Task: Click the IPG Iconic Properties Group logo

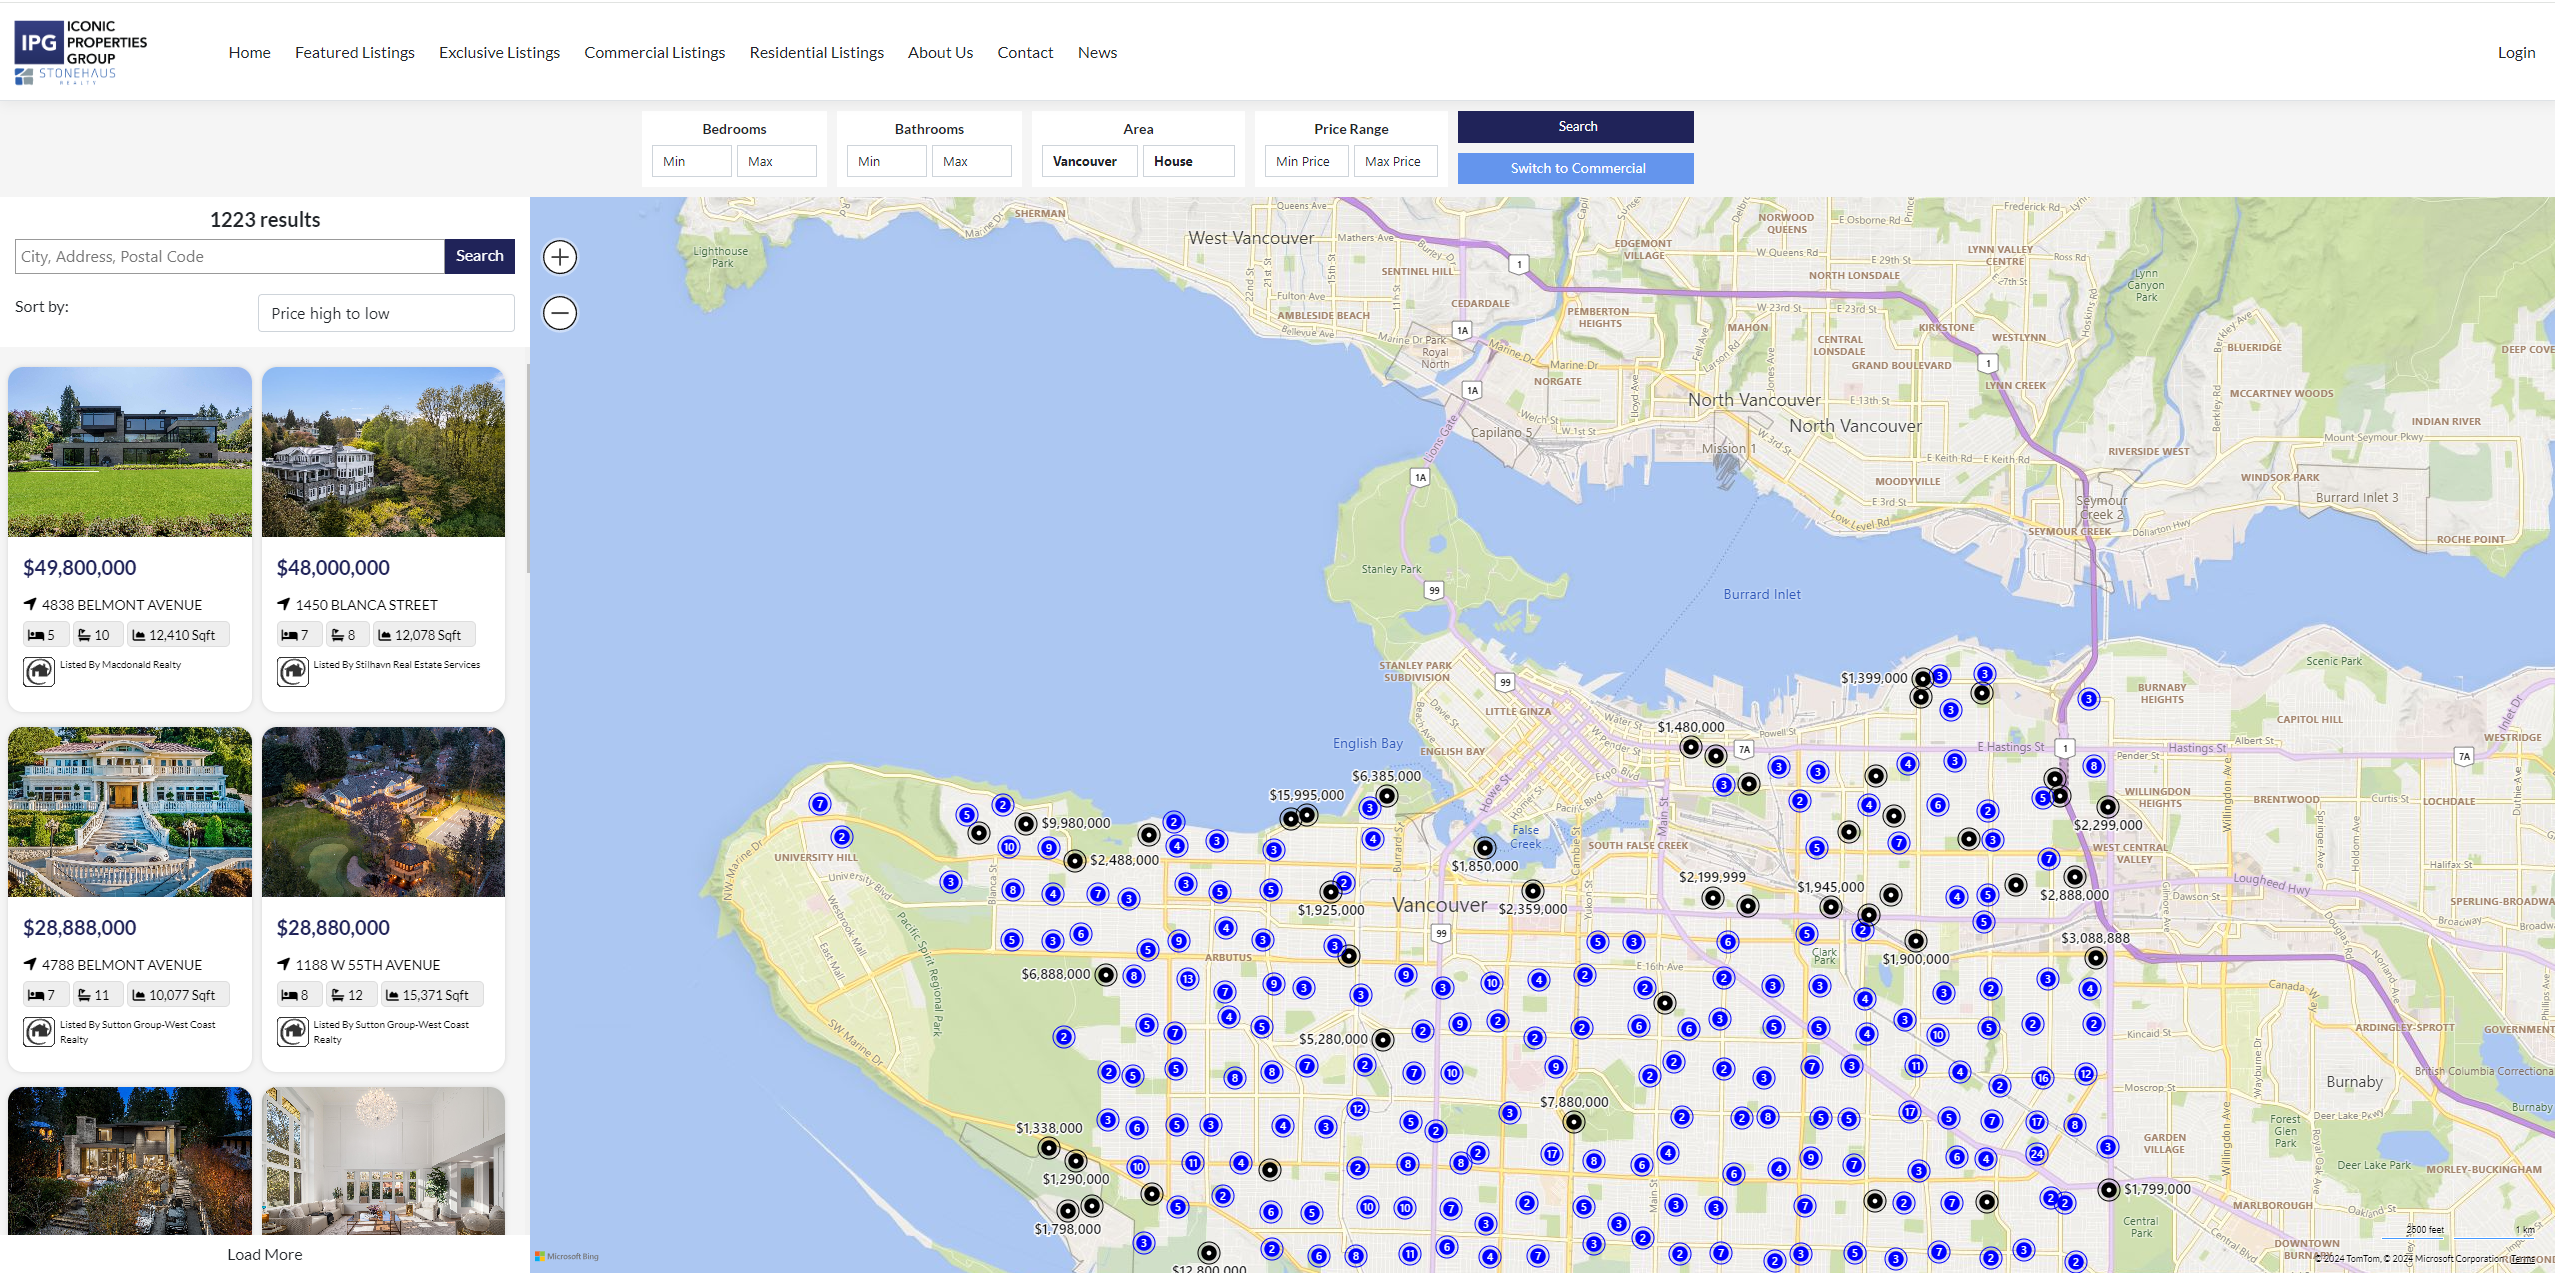Action: point(80,52)
